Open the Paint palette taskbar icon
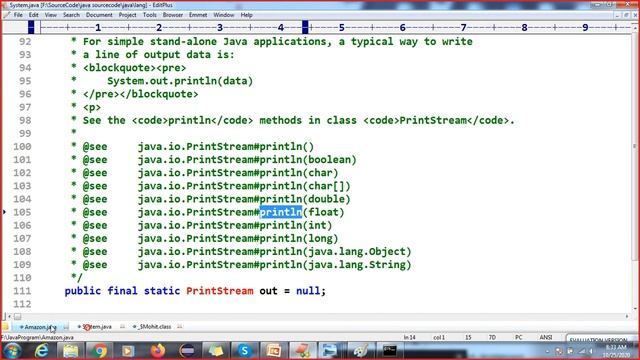 (x=361, y=351)
